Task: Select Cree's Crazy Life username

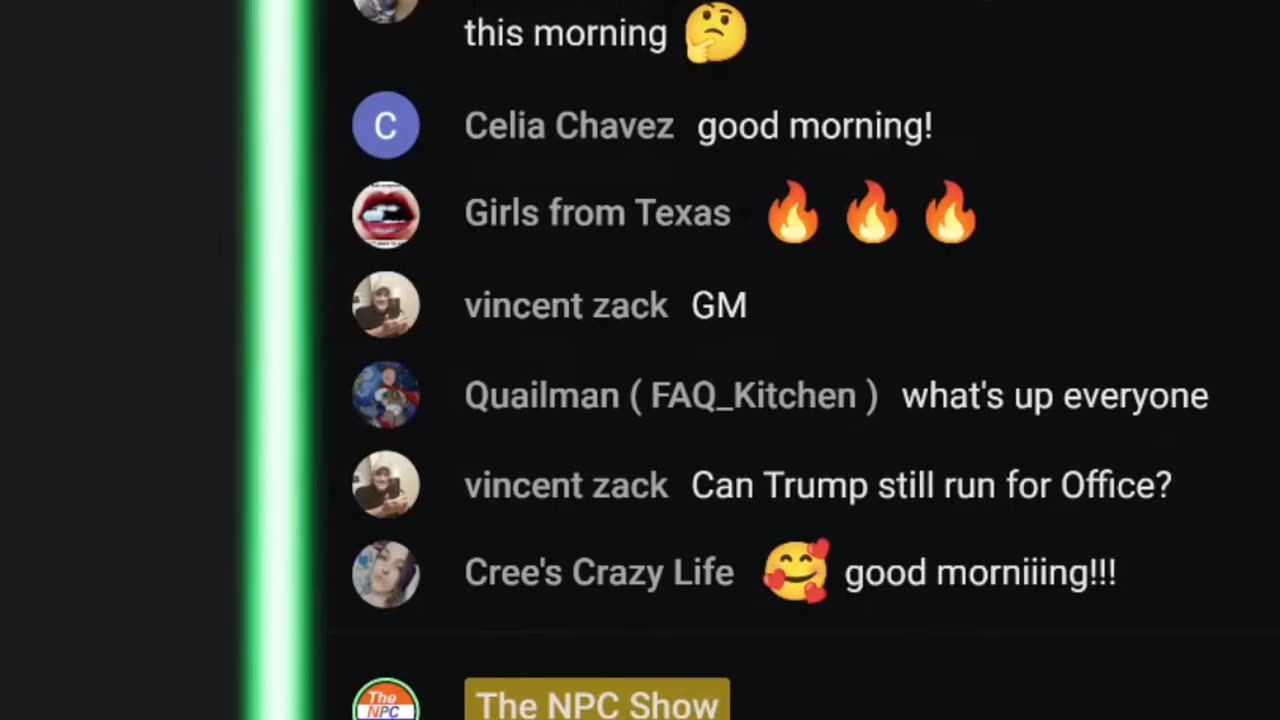Action: pyautogui.click(x=599, y=573)
